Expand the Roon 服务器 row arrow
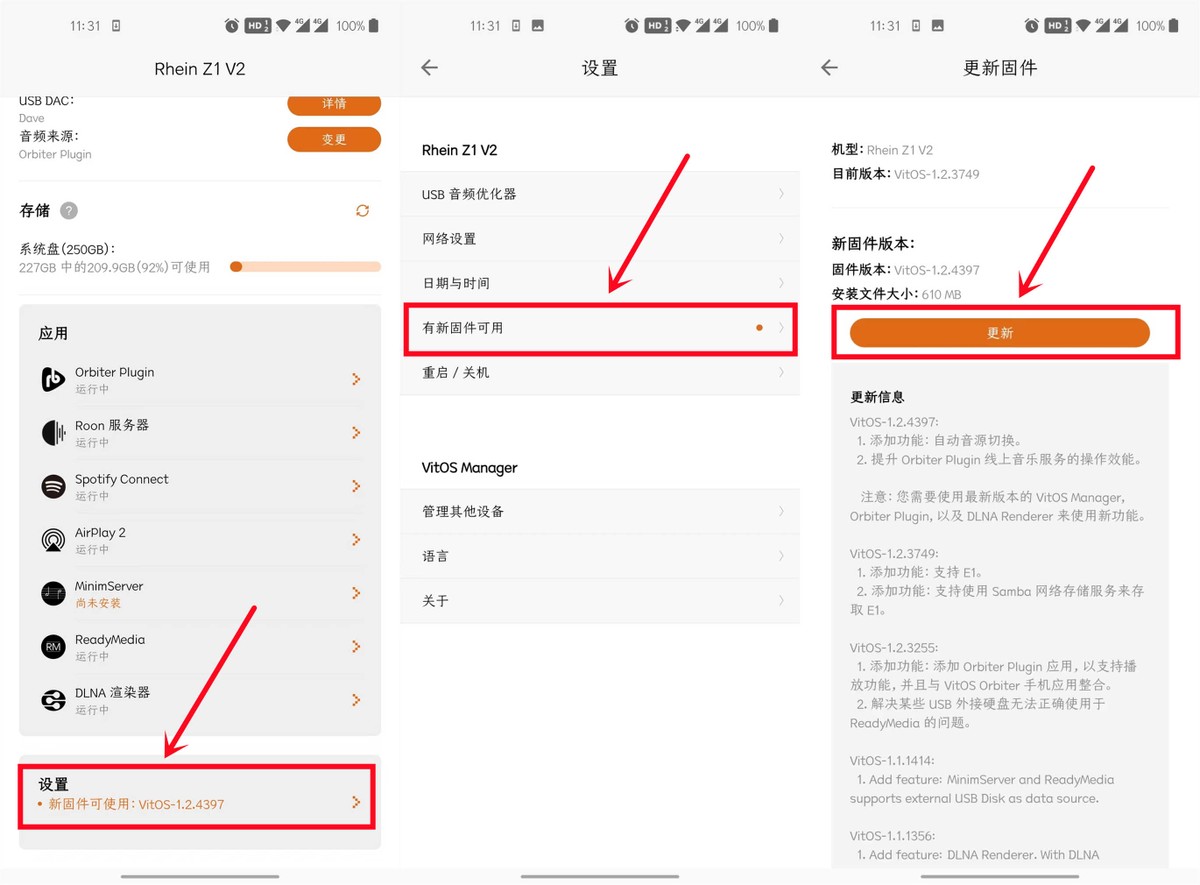Viewport: 1200px width, 885px height. click(356, 433)
